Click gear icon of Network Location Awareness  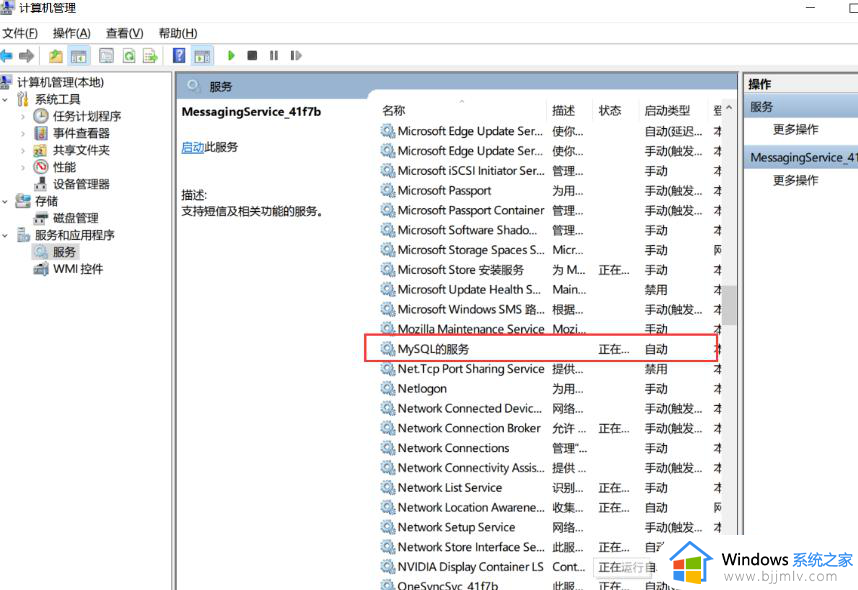click(x=388, y=507)
